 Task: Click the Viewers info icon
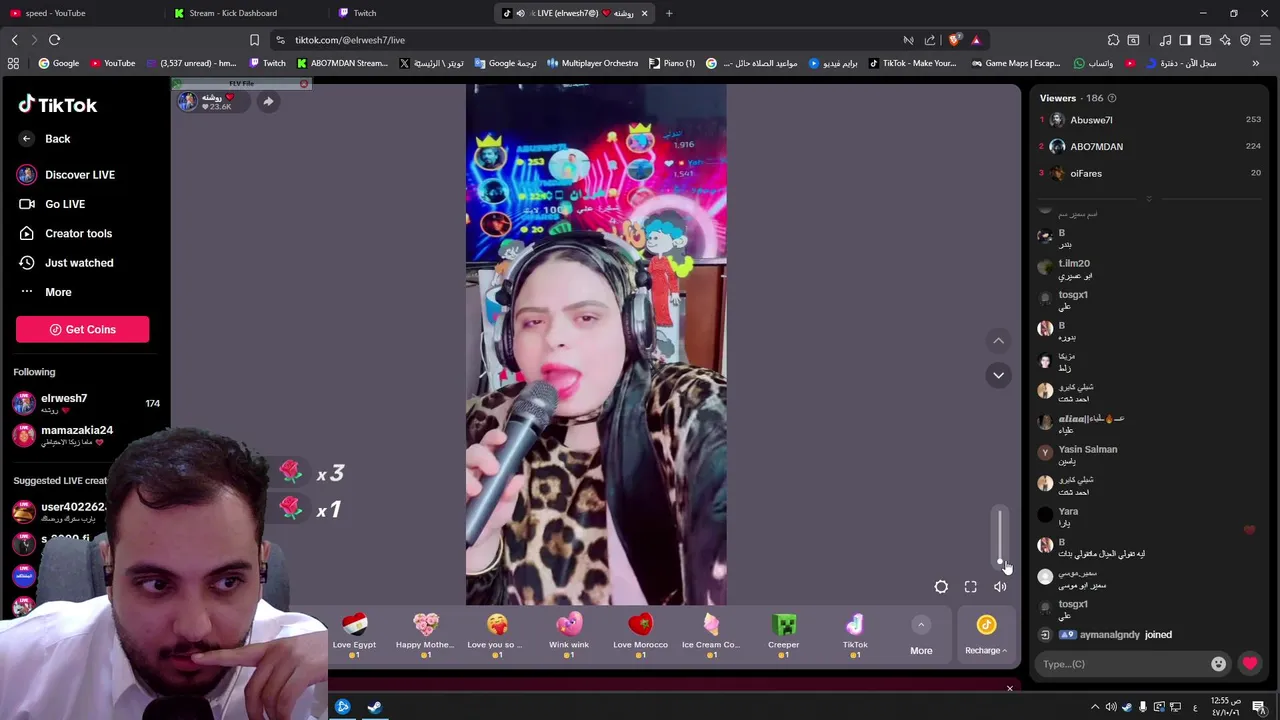tap(1112, 98)
